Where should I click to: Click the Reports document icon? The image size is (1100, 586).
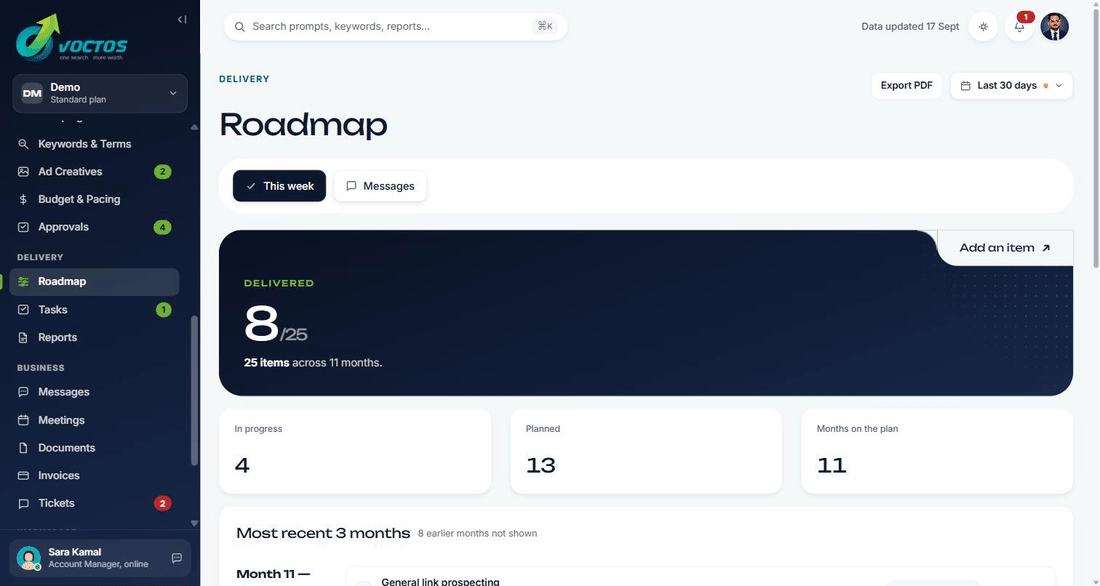tap(23, 338)
